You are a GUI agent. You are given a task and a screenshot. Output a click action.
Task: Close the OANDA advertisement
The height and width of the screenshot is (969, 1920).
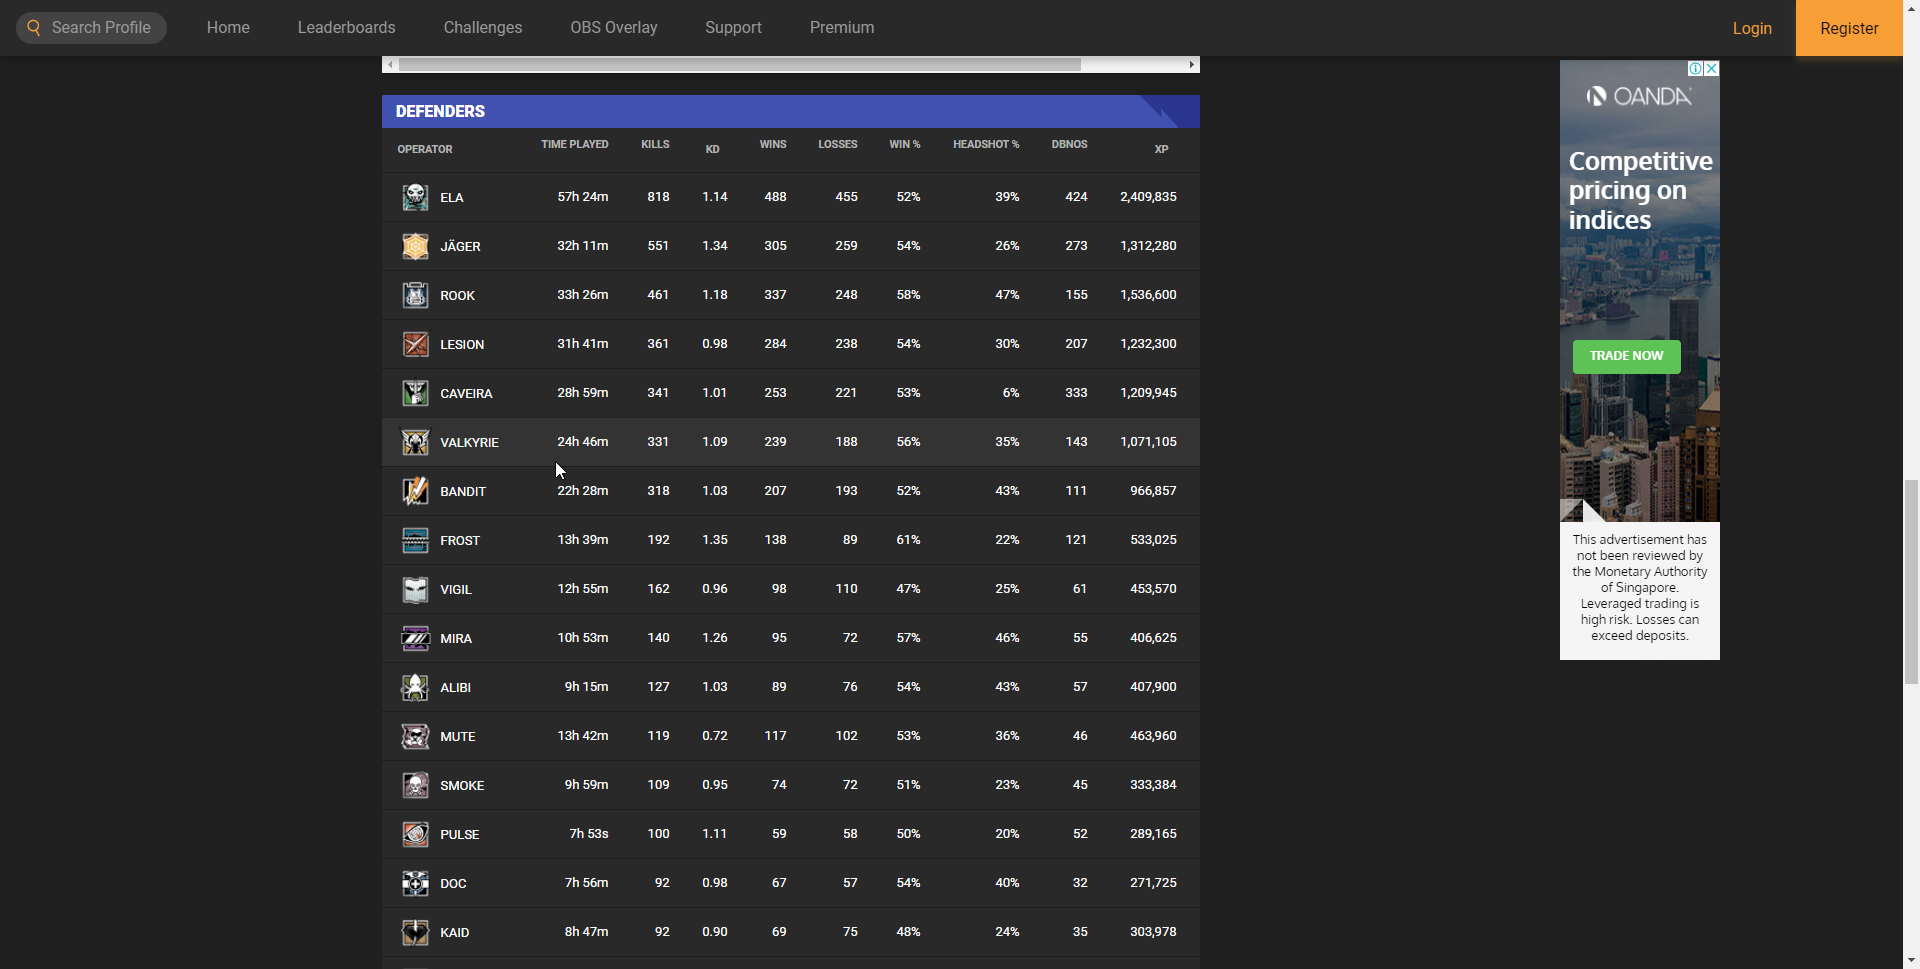tap(1711, 69)
